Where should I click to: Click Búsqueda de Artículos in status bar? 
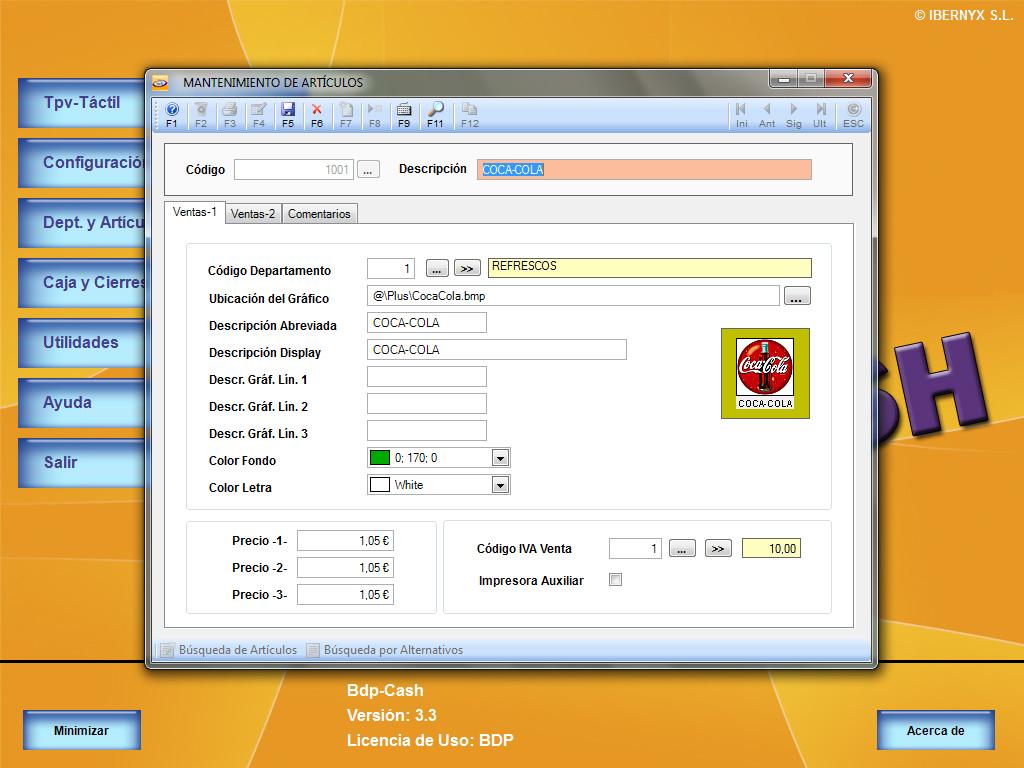pos(229,650)
